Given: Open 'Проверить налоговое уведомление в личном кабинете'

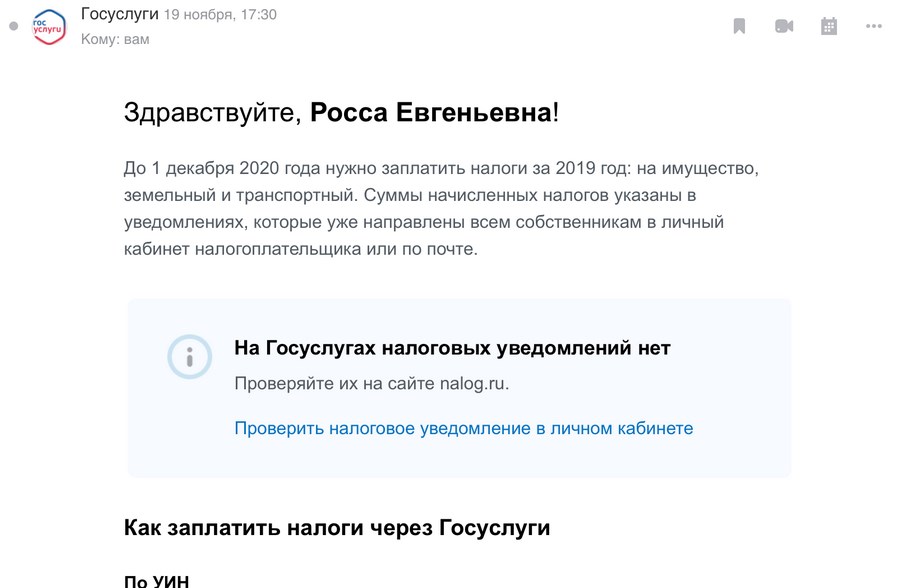Looking at the screenshot, I should [x=463, y=428].
